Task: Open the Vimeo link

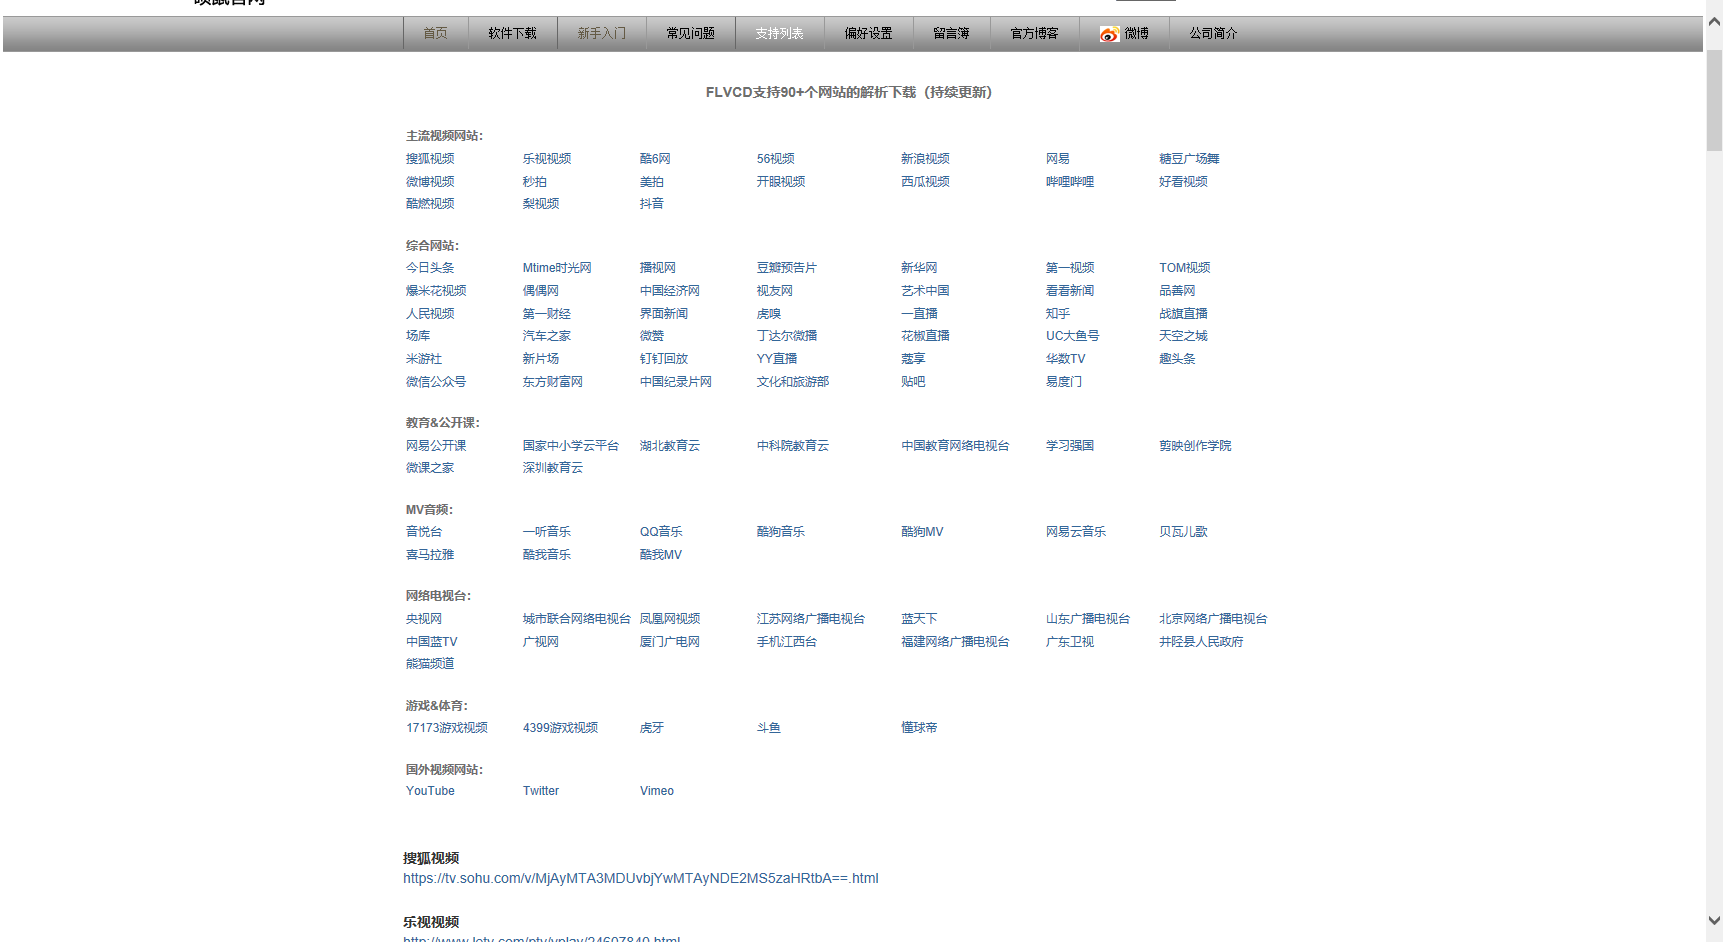Action: point(657,791)
